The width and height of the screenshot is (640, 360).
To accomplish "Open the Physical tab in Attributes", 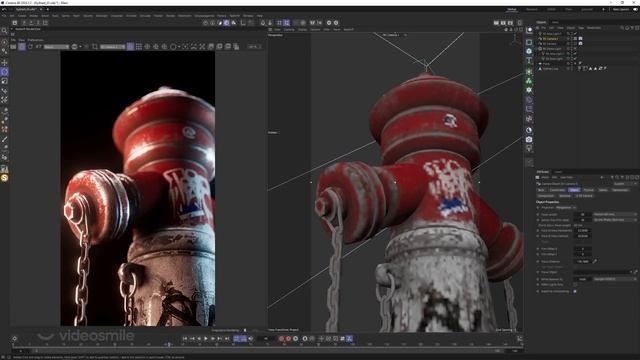I will [x=589, y=190].
